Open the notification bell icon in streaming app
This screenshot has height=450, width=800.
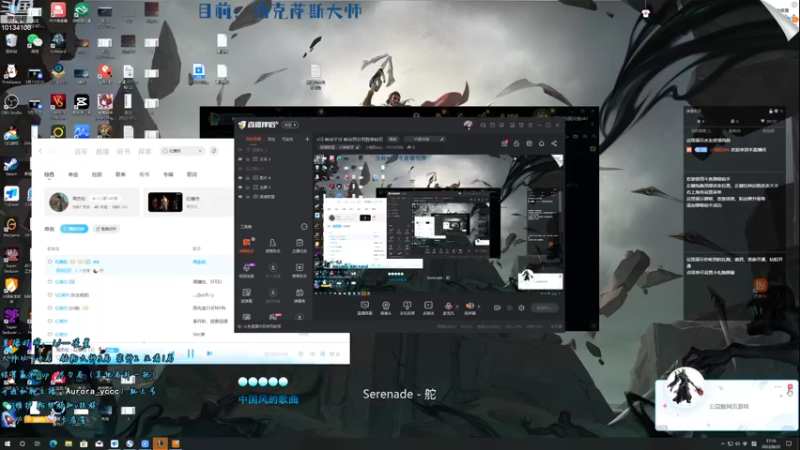coord(541,144)
